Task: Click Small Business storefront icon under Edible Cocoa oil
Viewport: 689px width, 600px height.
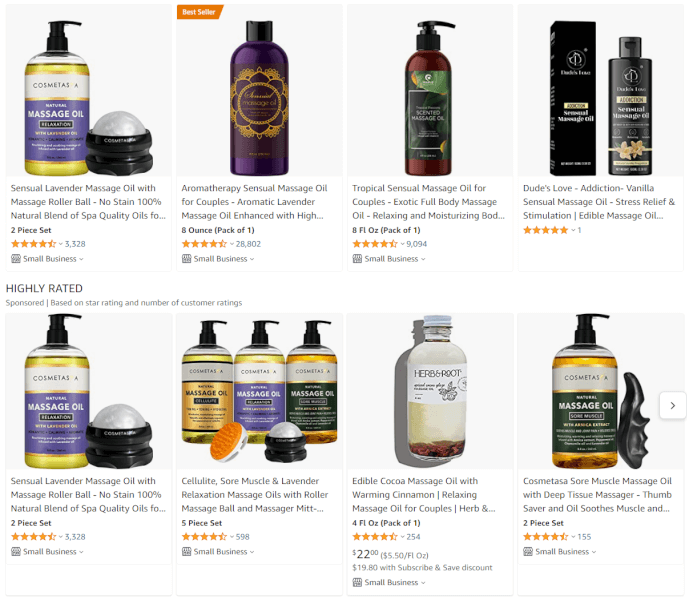Action: [357, 582]
